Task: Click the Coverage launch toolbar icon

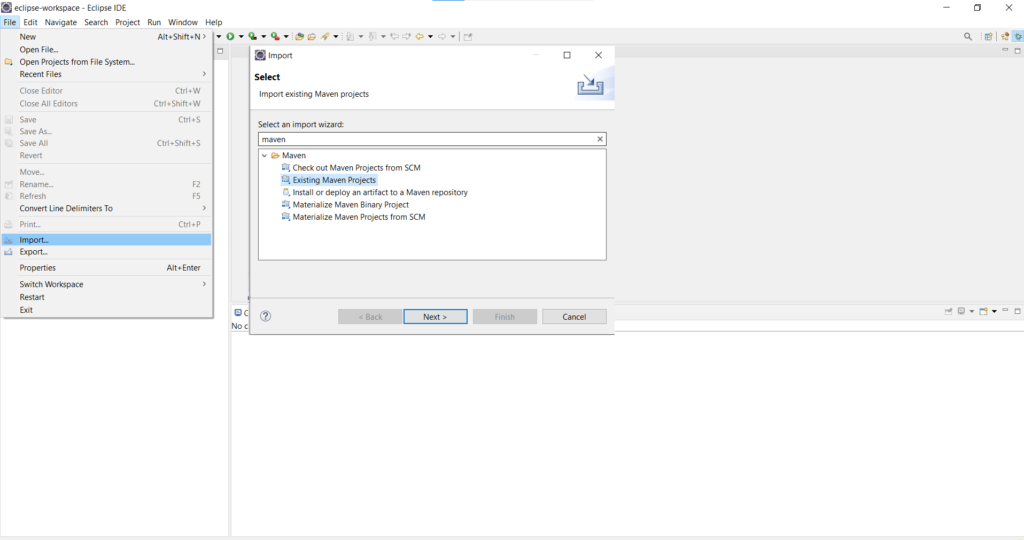Action: pyautogui.click(x=252, y=37)
